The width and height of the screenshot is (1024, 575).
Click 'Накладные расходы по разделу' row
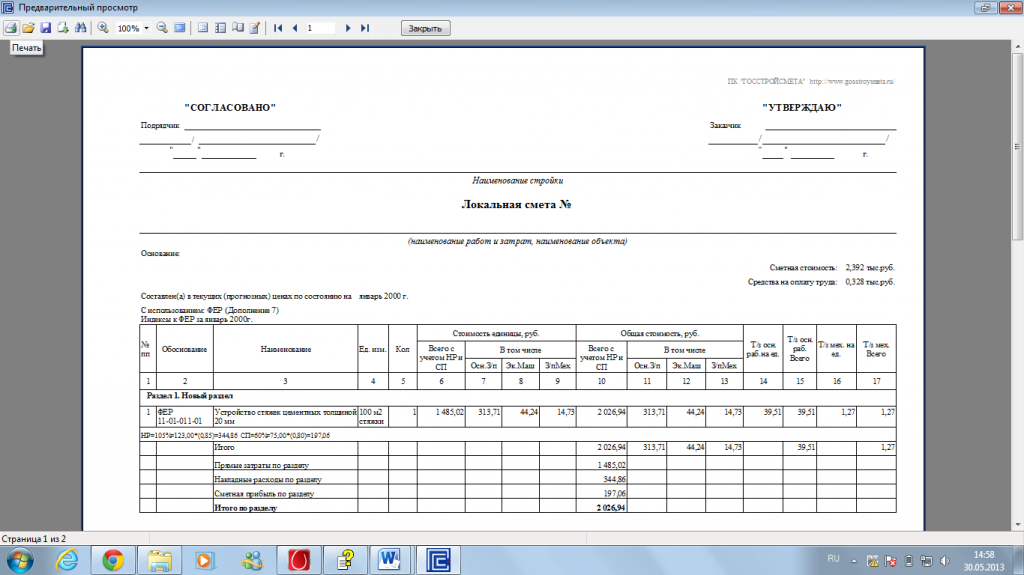pyautogui.click(x=268, y=479)
